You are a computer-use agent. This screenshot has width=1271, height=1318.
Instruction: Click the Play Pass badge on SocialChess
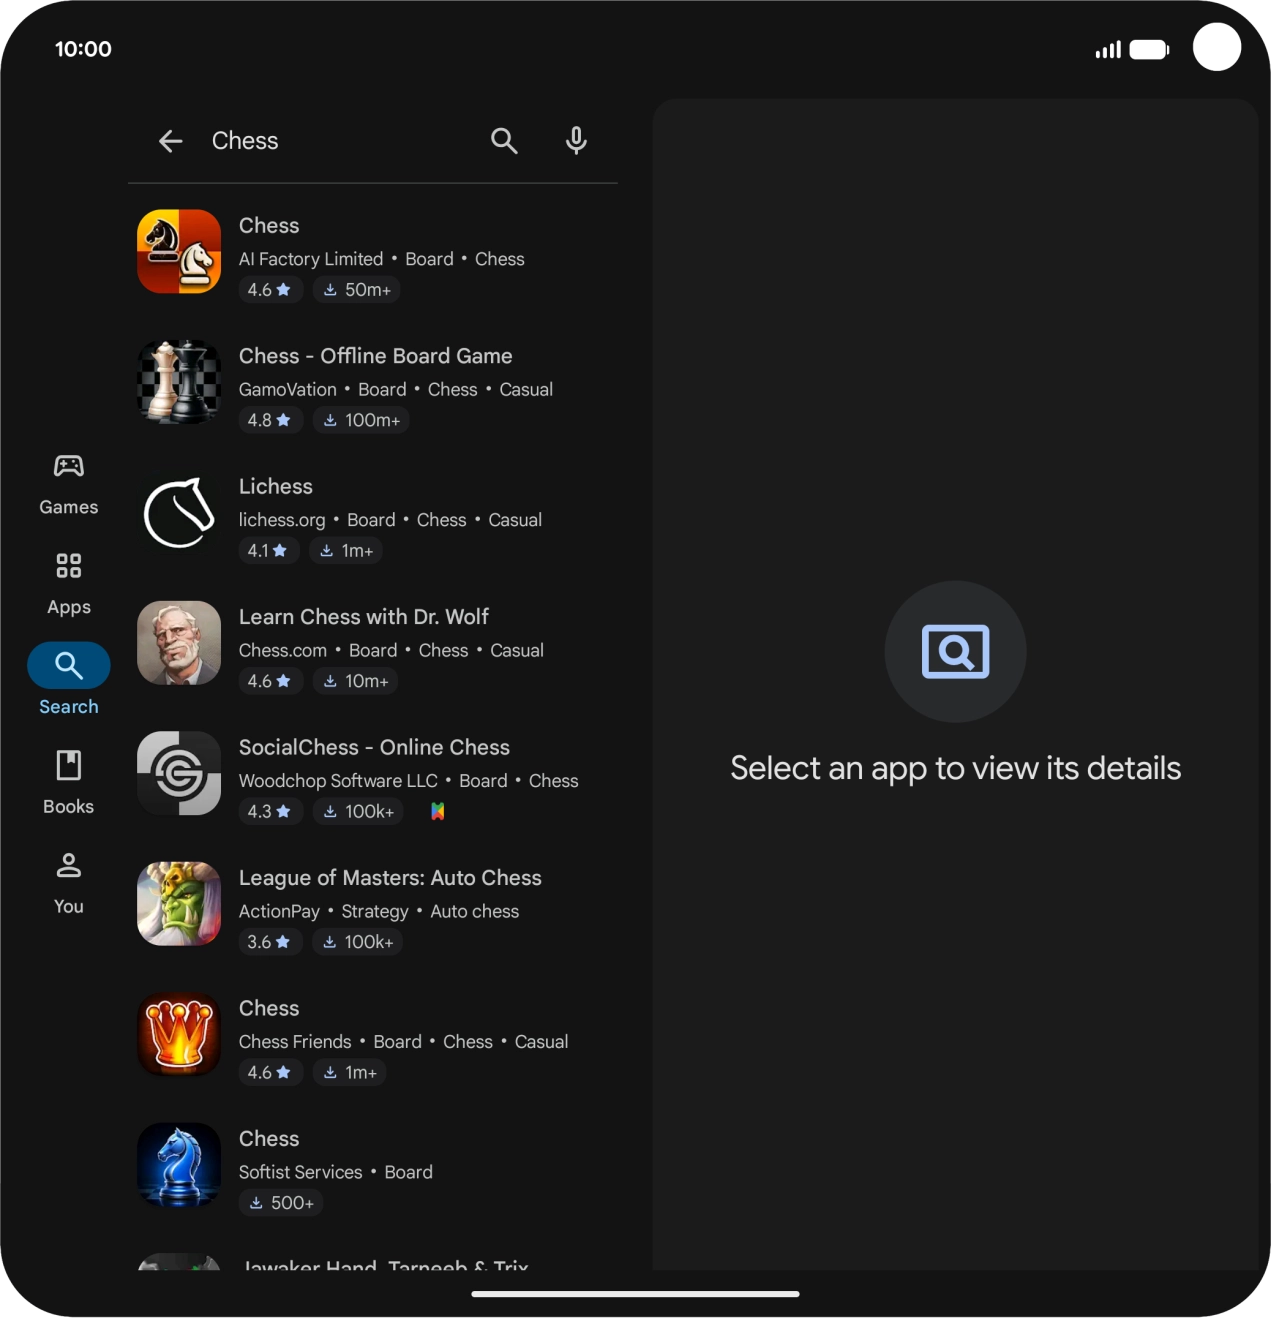[438, 812]
